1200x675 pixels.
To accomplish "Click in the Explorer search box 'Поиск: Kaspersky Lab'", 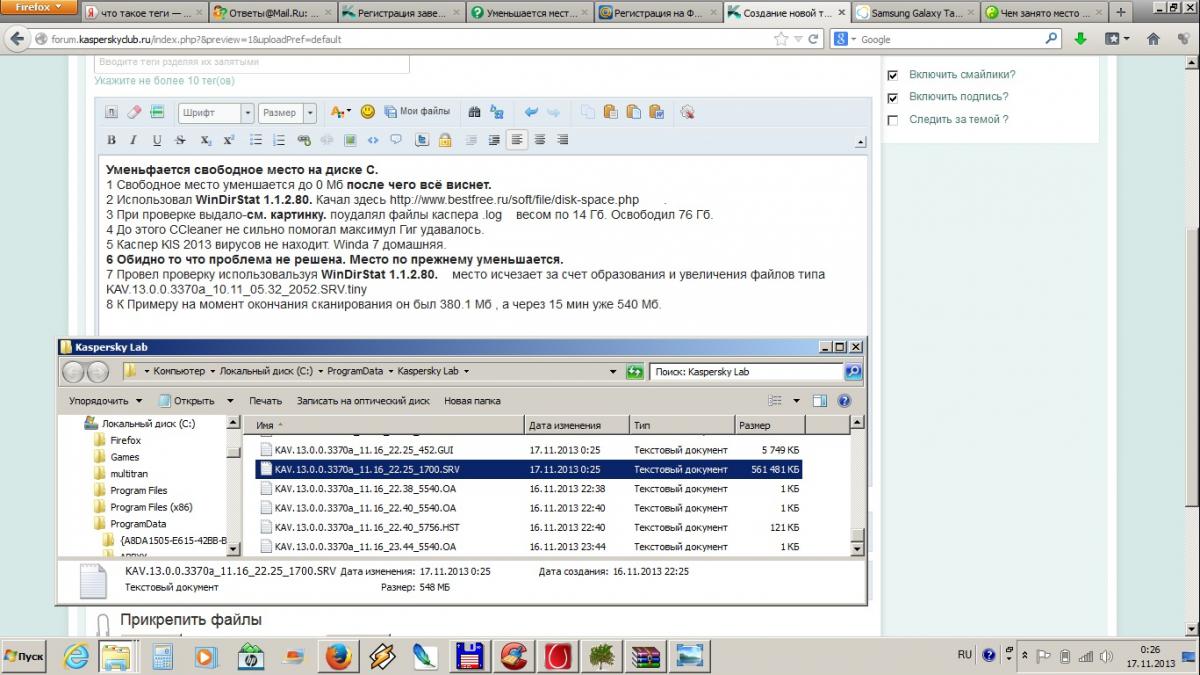I will [x=746, y=371].
